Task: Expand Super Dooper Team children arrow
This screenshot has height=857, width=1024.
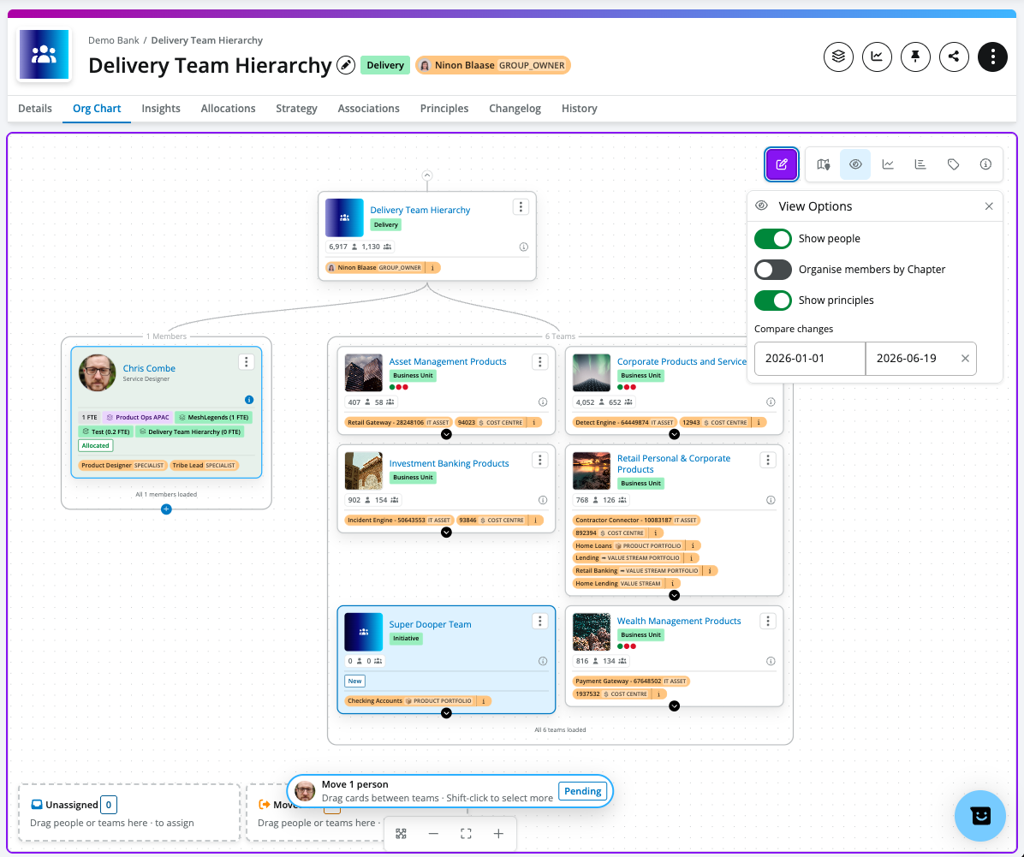Action: (446, 713)
